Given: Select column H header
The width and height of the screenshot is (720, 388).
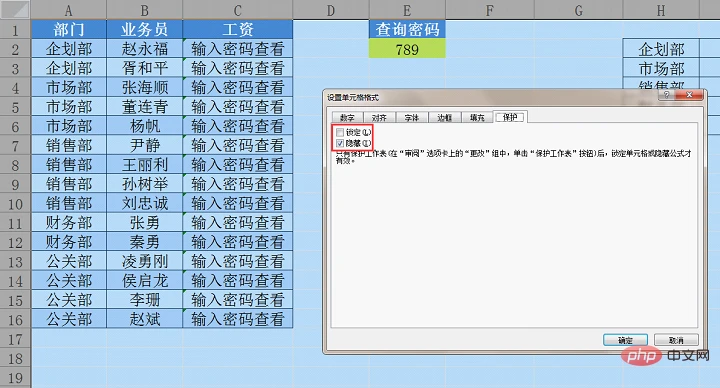Looking at the screenshot, I should 661,10.
